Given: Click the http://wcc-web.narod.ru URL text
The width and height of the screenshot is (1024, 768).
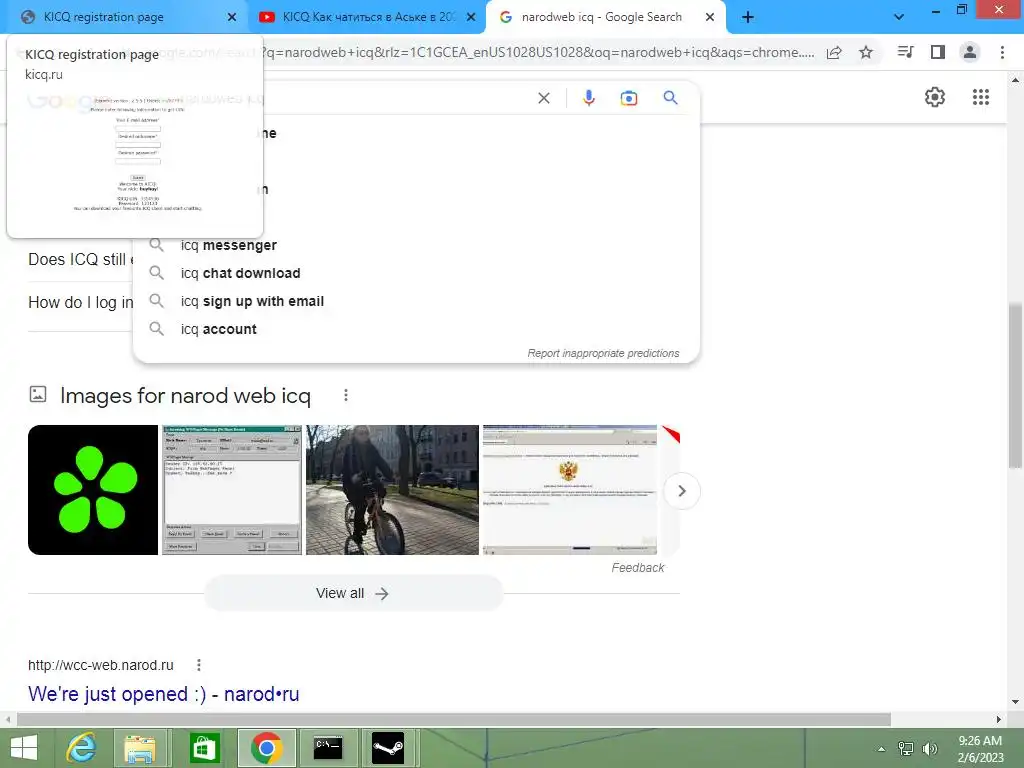Looking at the screenshot, I should point(101,665).
